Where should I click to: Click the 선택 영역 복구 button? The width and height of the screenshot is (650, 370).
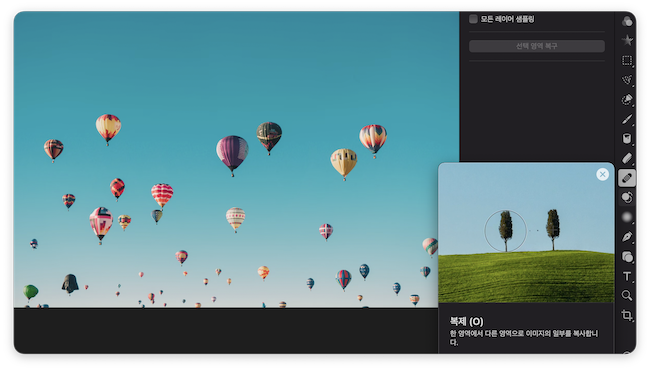click(x=536, y=46)
